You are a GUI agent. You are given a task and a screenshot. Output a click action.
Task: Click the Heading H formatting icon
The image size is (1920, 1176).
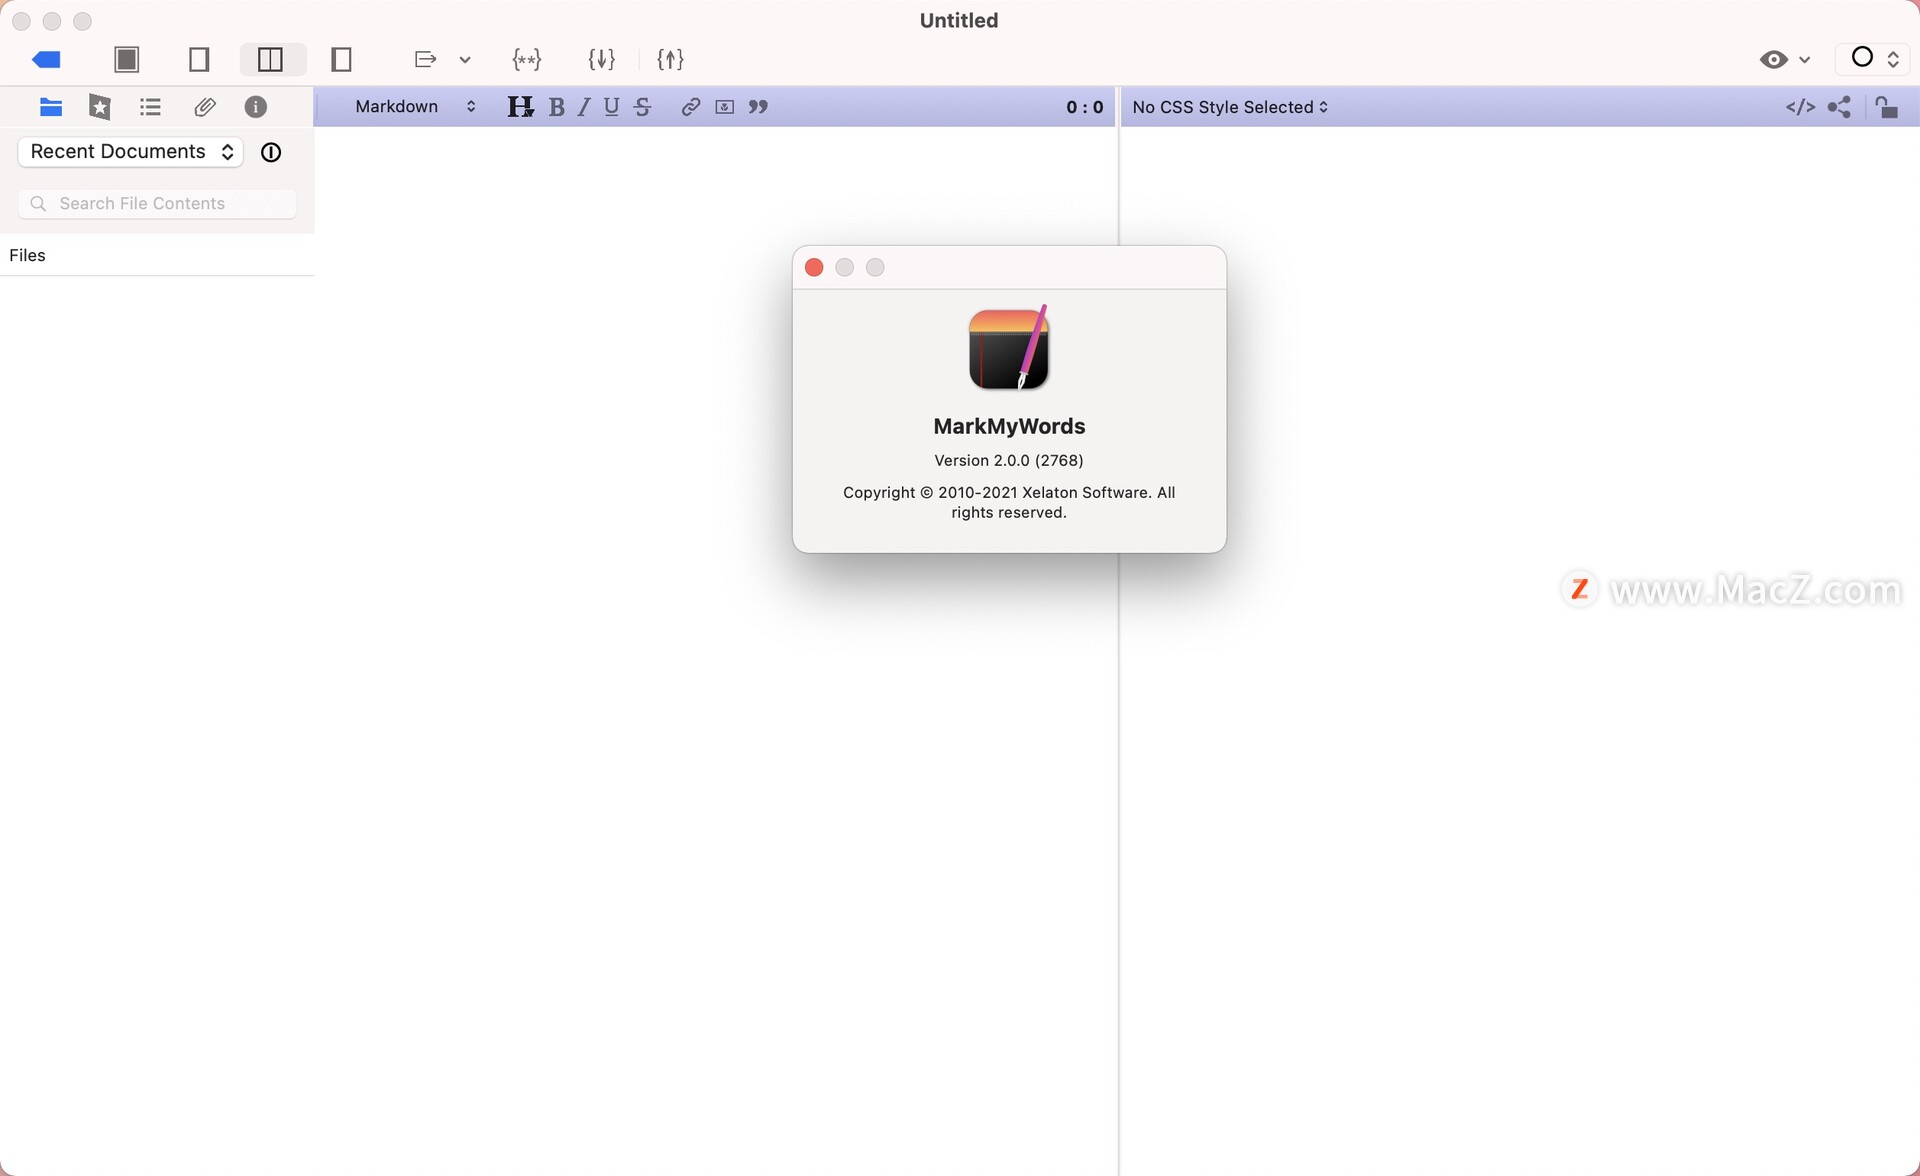[x=520, y=107]
